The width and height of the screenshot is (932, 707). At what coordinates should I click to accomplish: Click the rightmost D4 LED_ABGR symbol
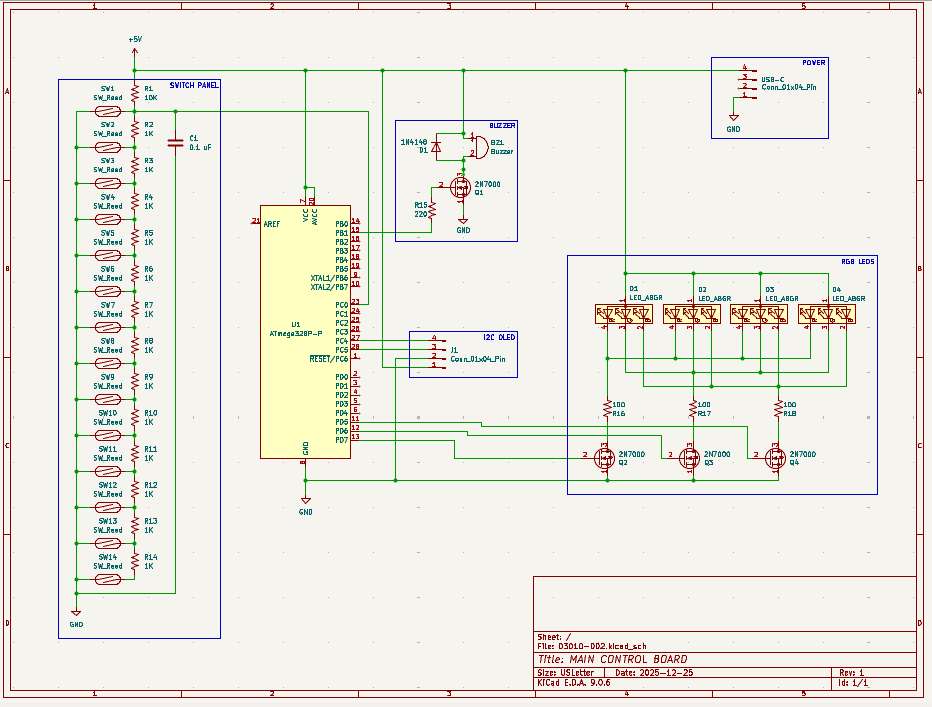coord(826,314)
